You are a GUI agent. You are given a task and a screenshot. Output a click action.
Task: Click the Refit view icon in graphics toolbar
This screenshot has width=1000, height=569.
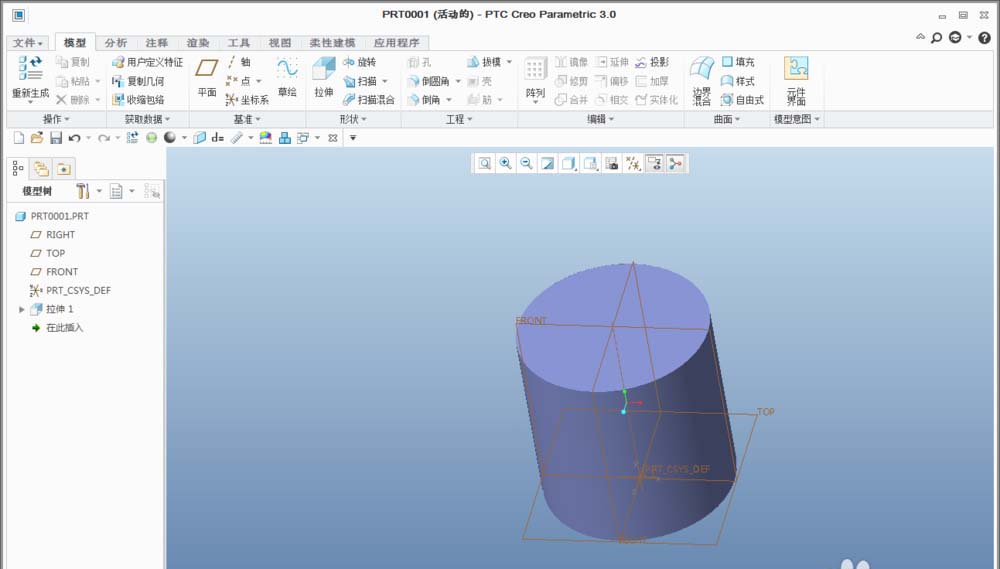485,164
